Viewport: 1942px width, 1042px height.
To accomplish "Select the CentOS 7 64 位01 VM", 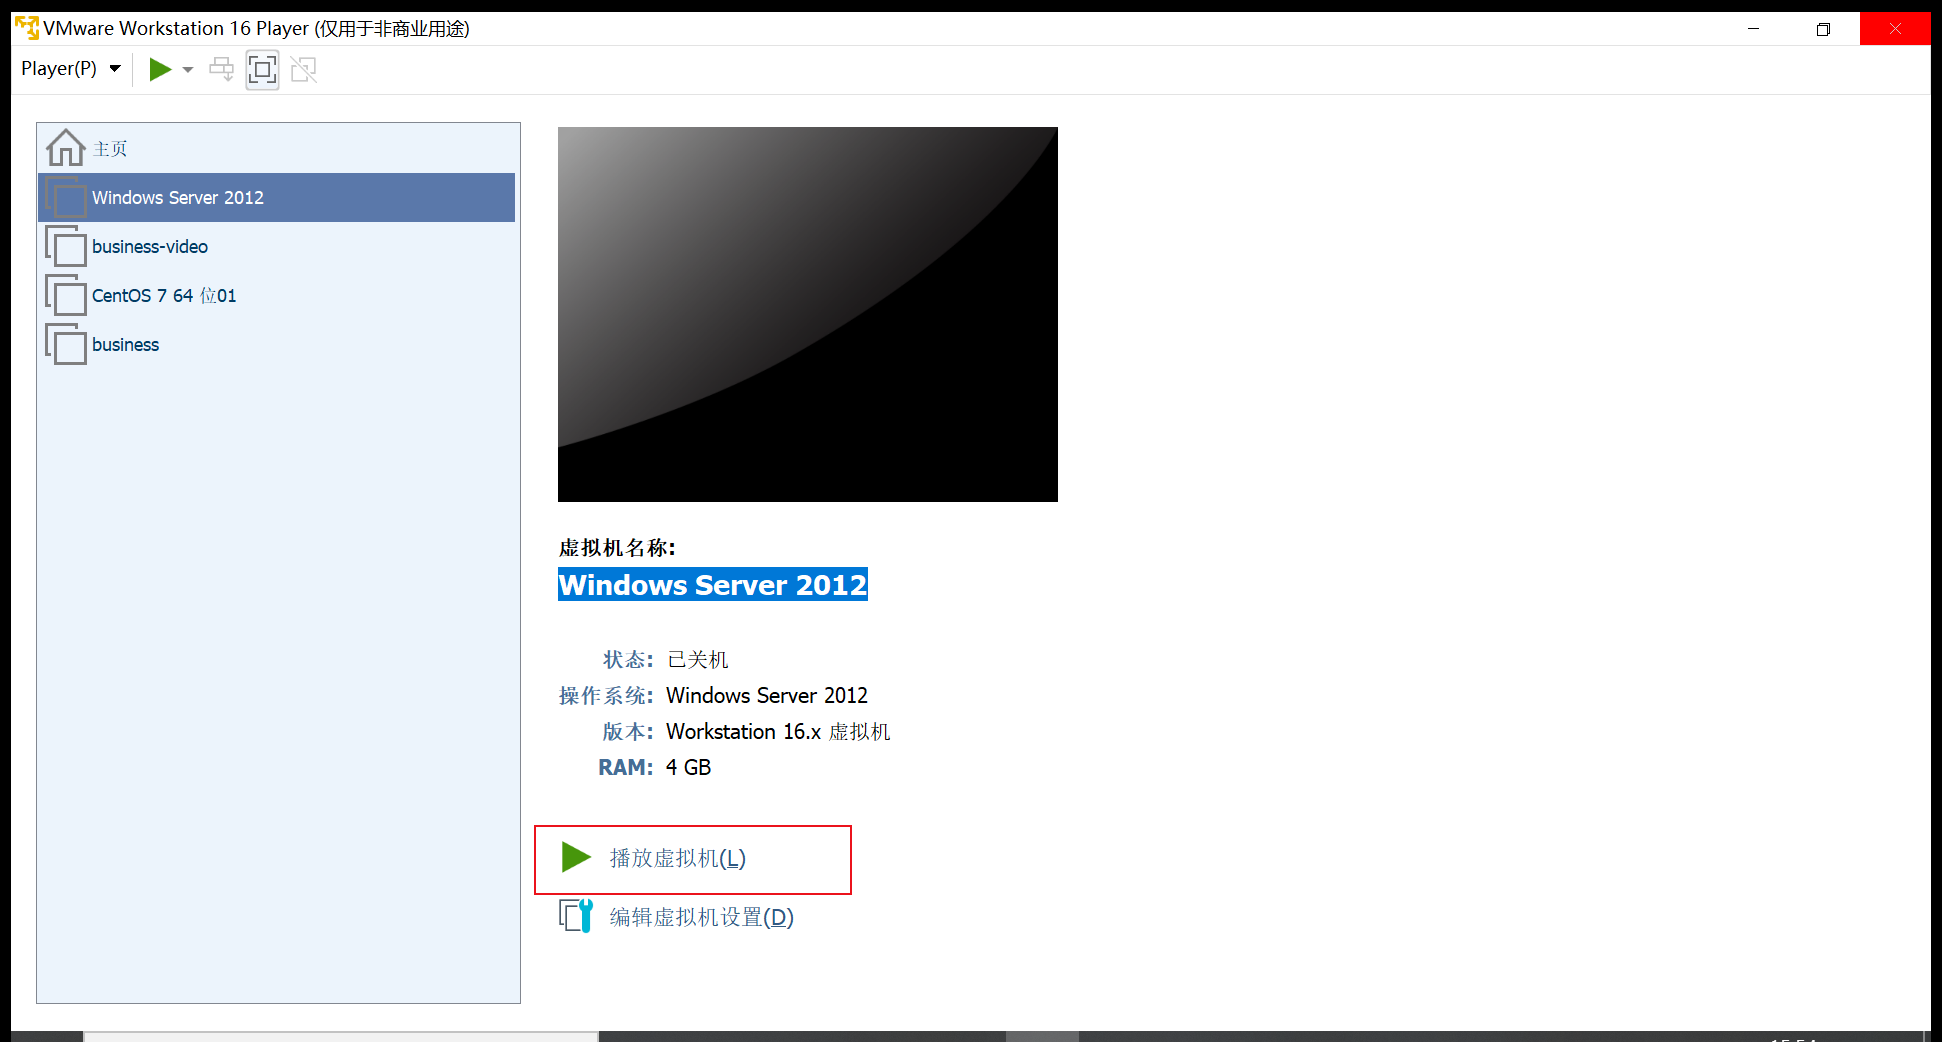I will click(164, 295).
